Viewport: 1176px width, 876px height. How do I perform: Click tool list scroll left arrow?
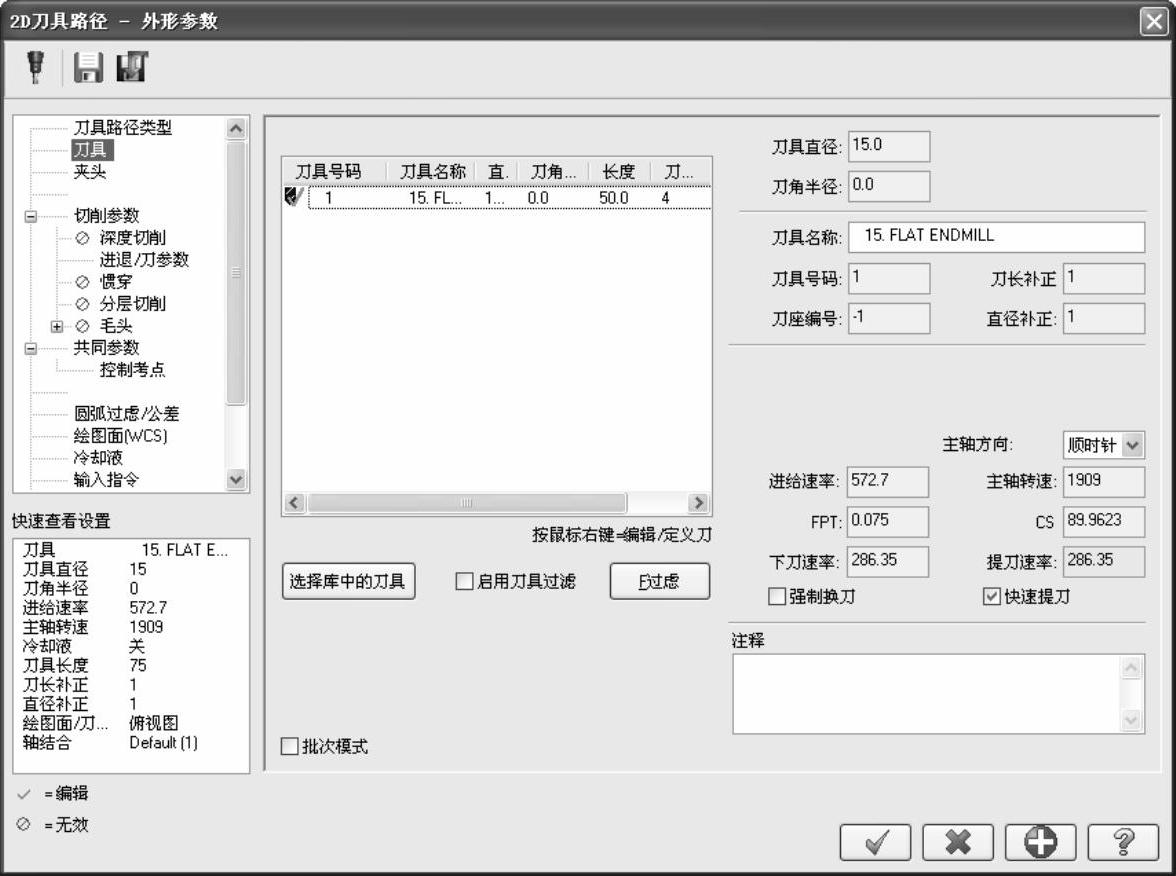[295, 502]
